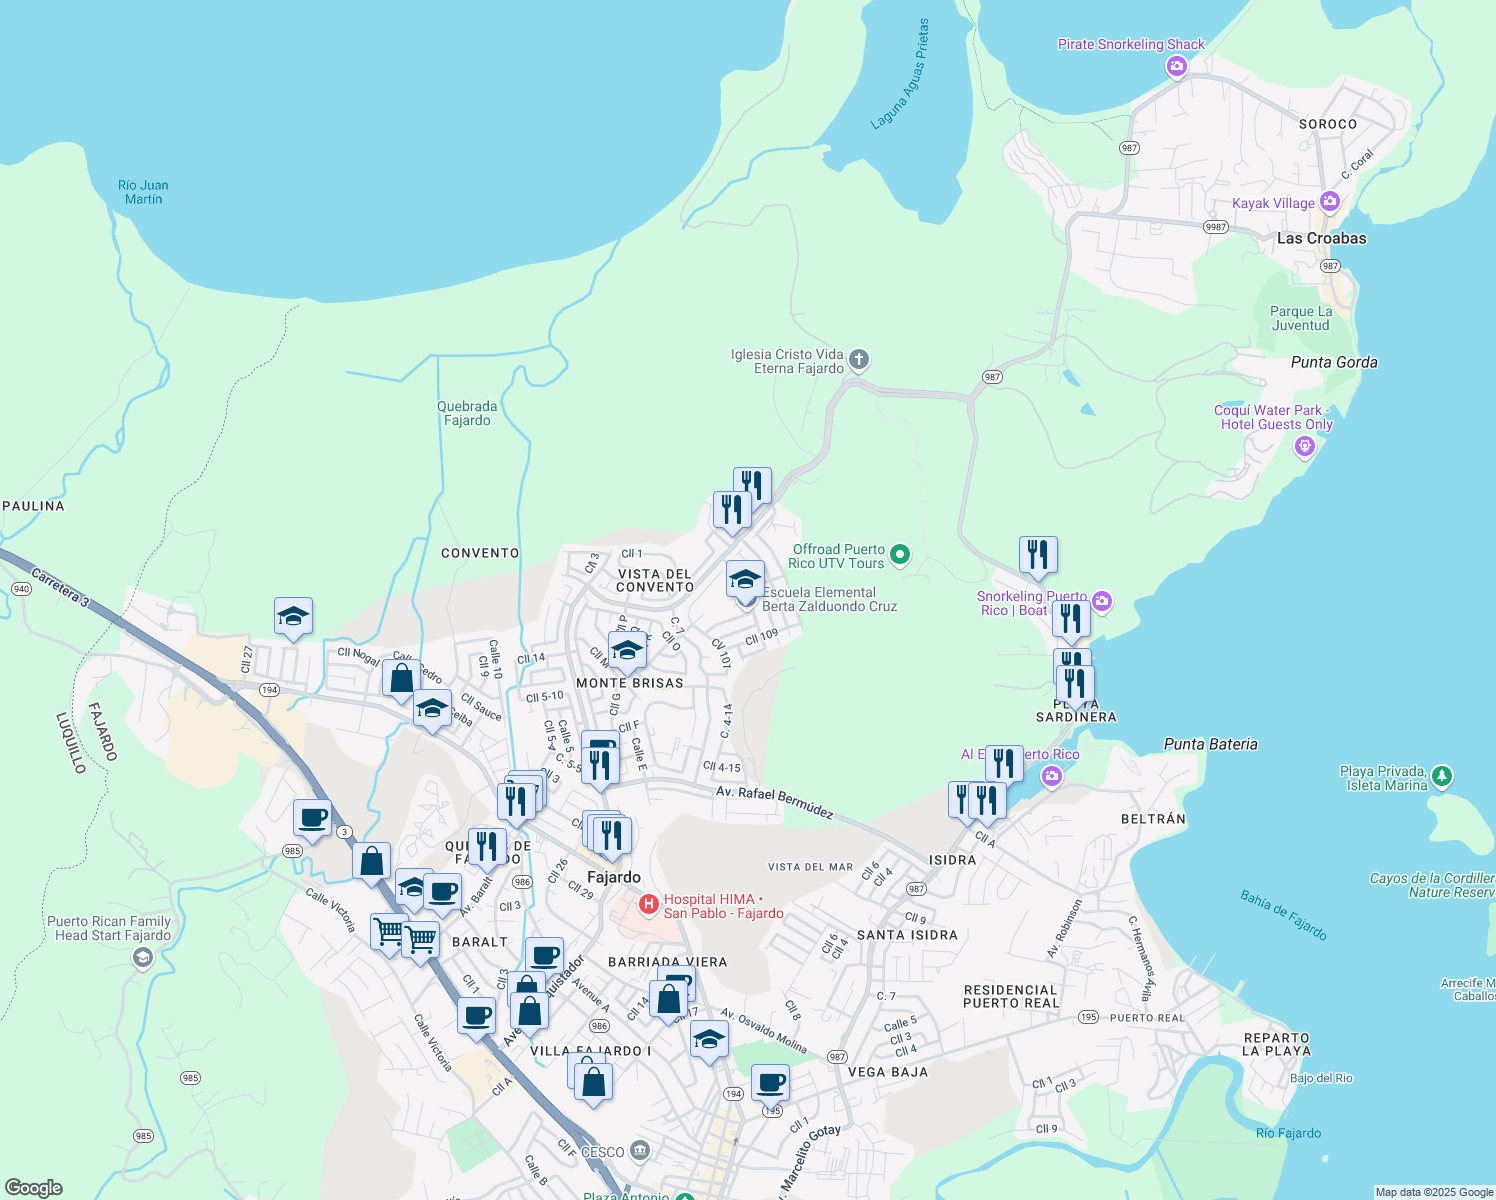
Task: Open the Offroad Puerto Rico UTV Tours green marker
Action: (900, 554)
